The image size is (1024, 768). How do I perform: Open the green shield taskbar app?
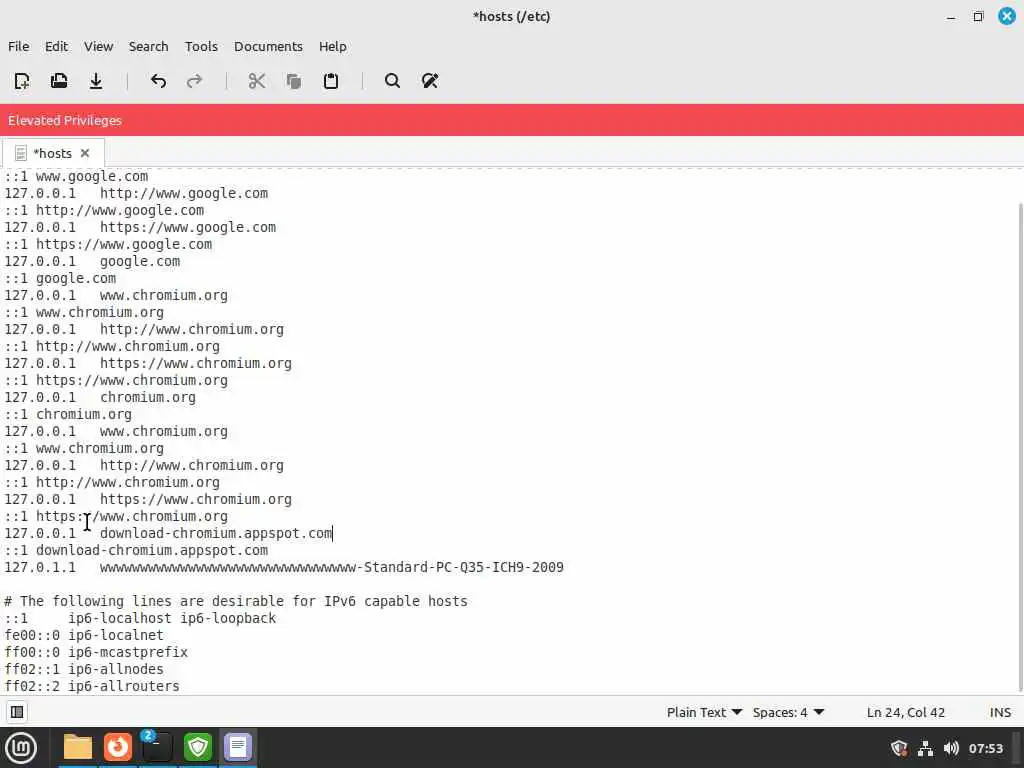(198, 748)
